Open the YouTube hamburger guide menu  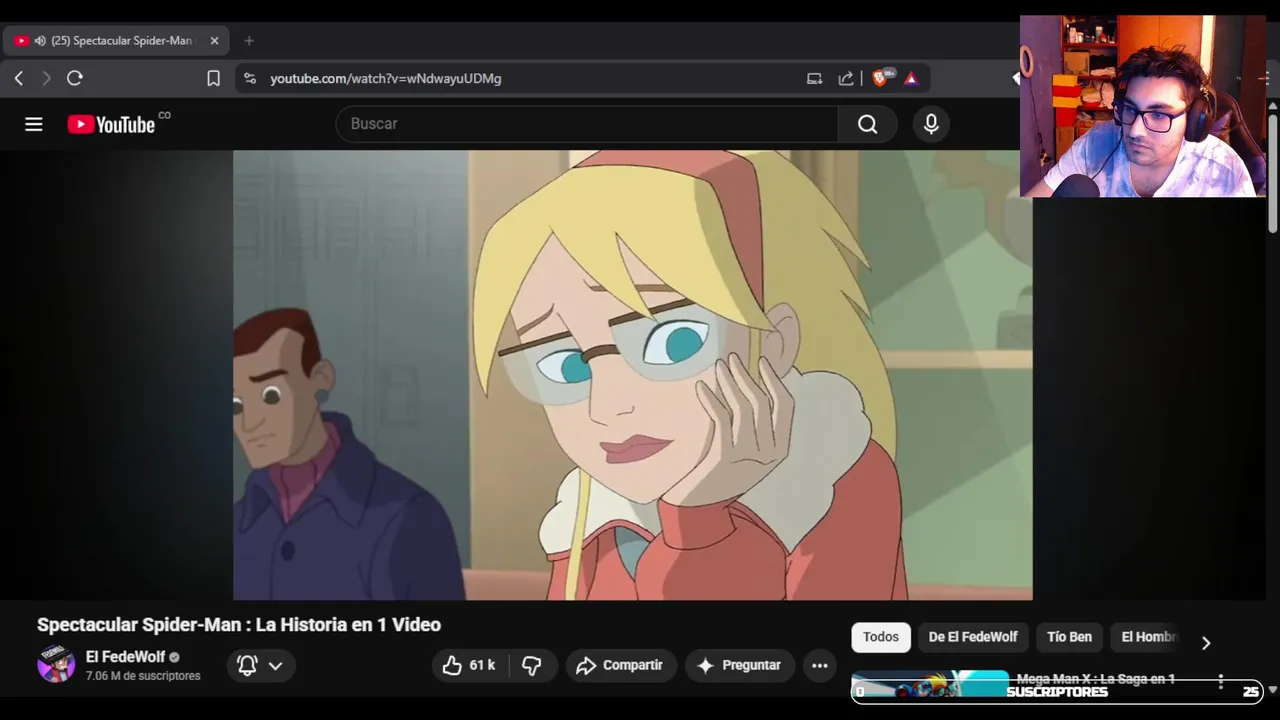[x=34, y=124]
